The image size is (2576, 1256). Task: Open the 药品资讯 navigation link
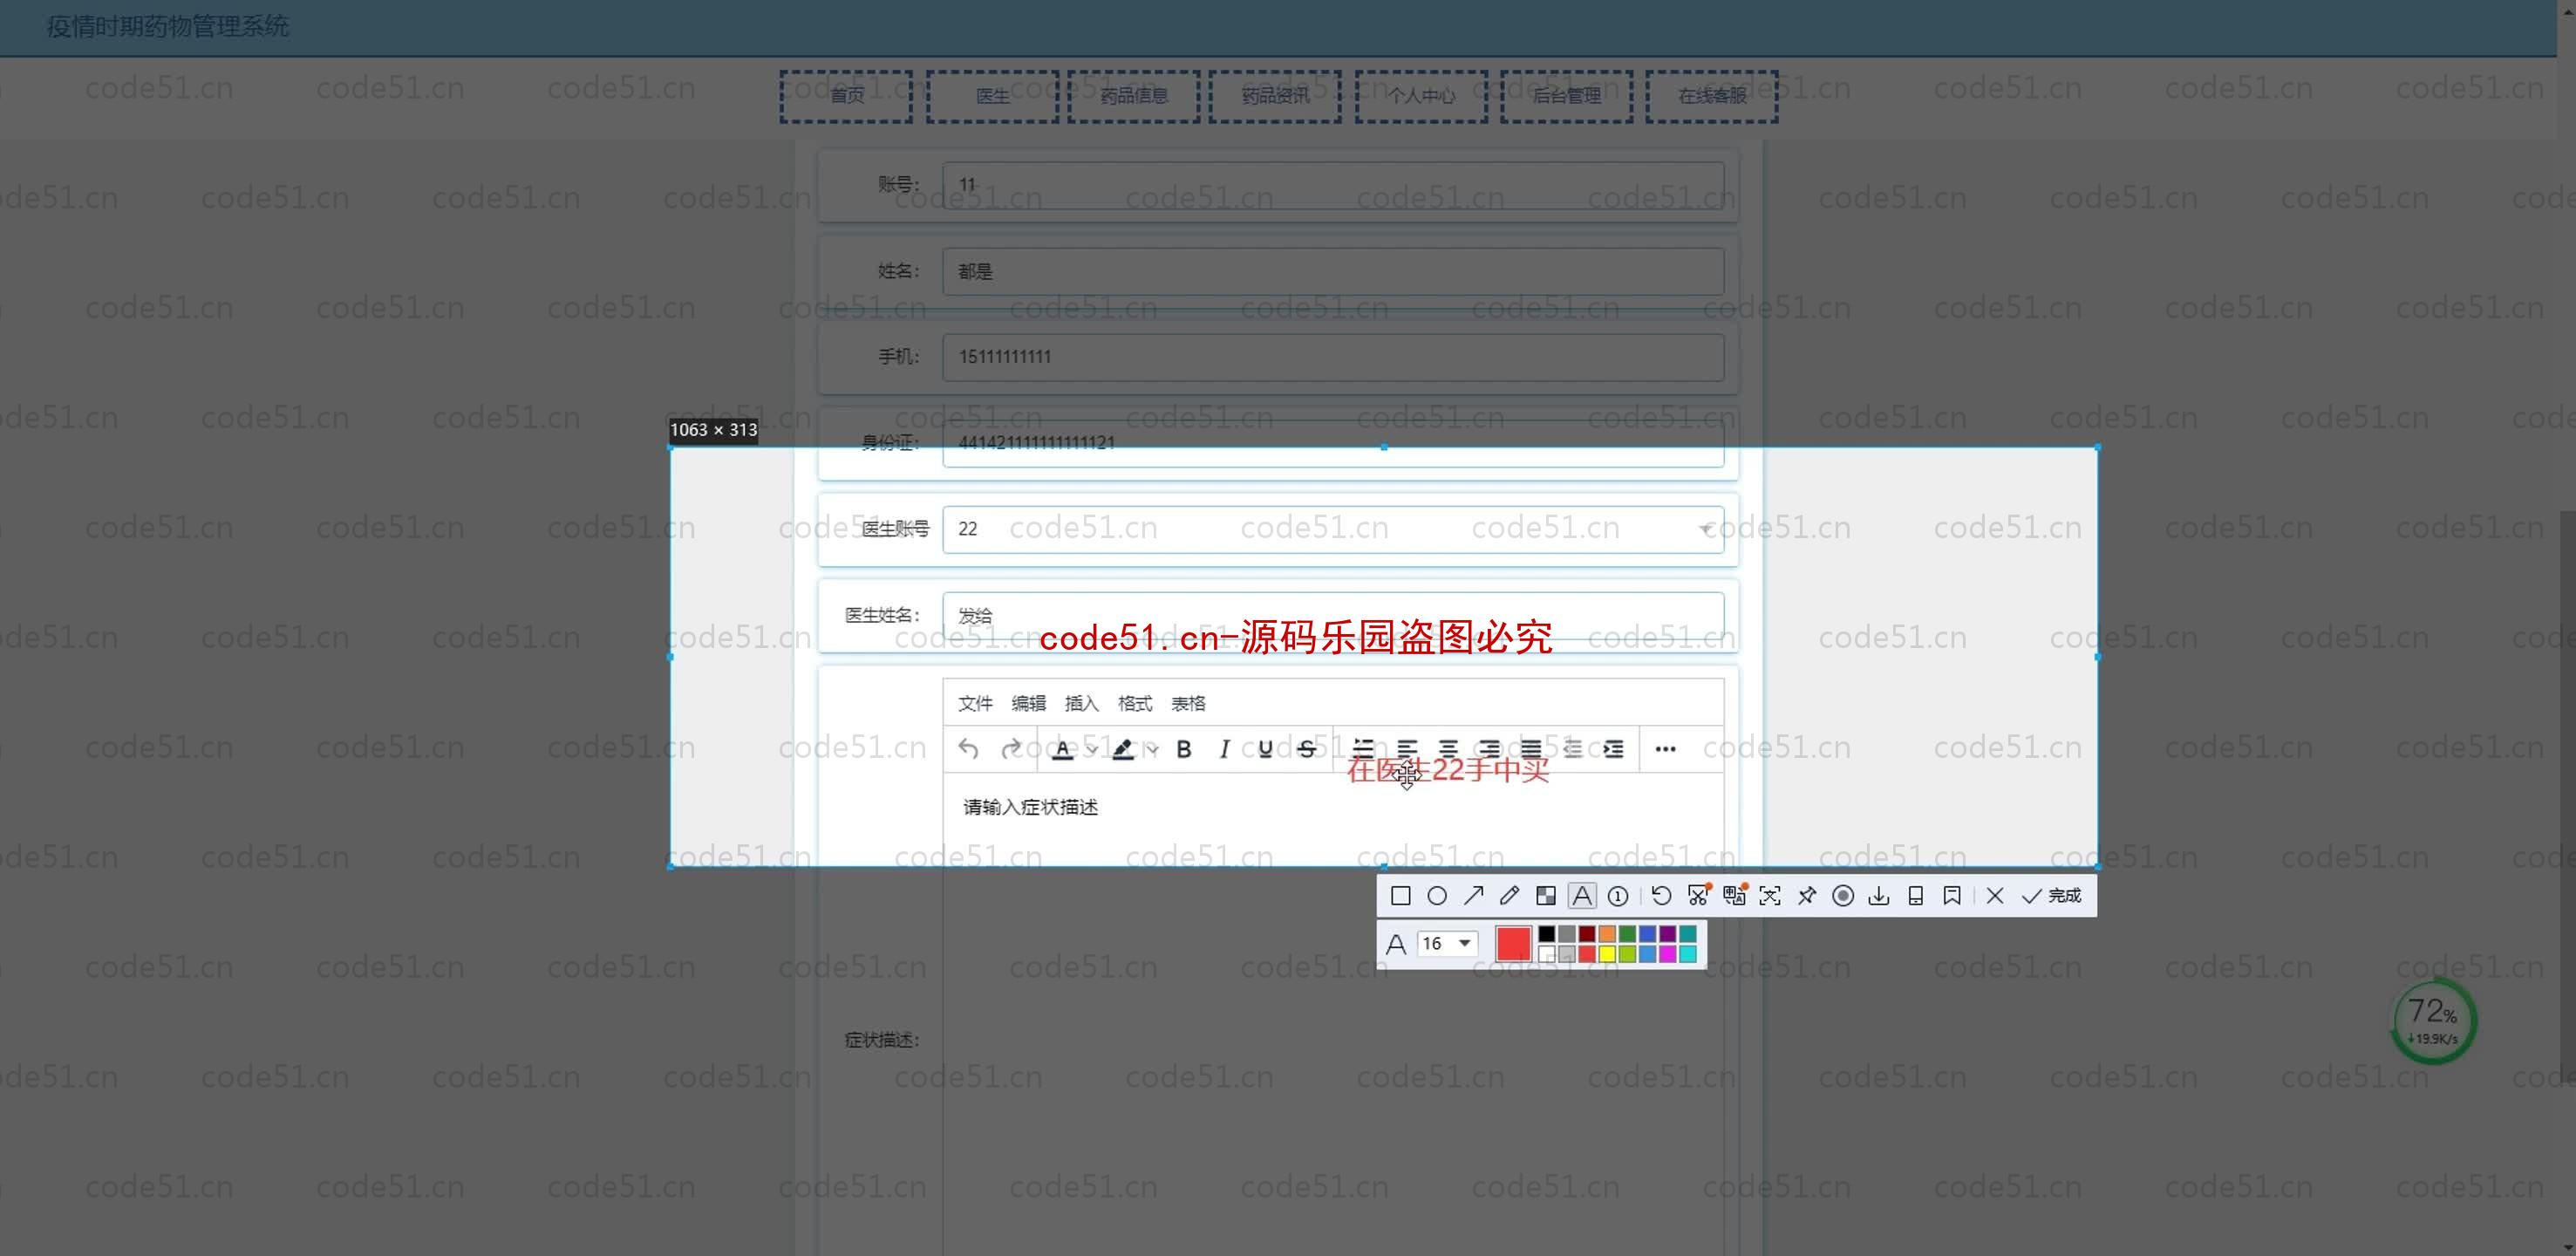click(1275, 96)
